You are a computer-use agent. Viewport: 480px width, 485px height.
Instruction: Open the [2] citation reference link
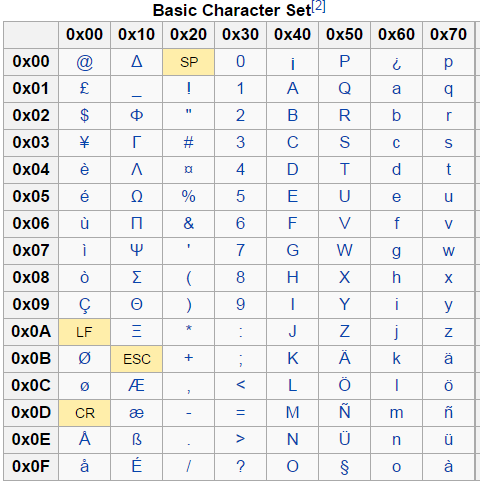coord(319,6)
